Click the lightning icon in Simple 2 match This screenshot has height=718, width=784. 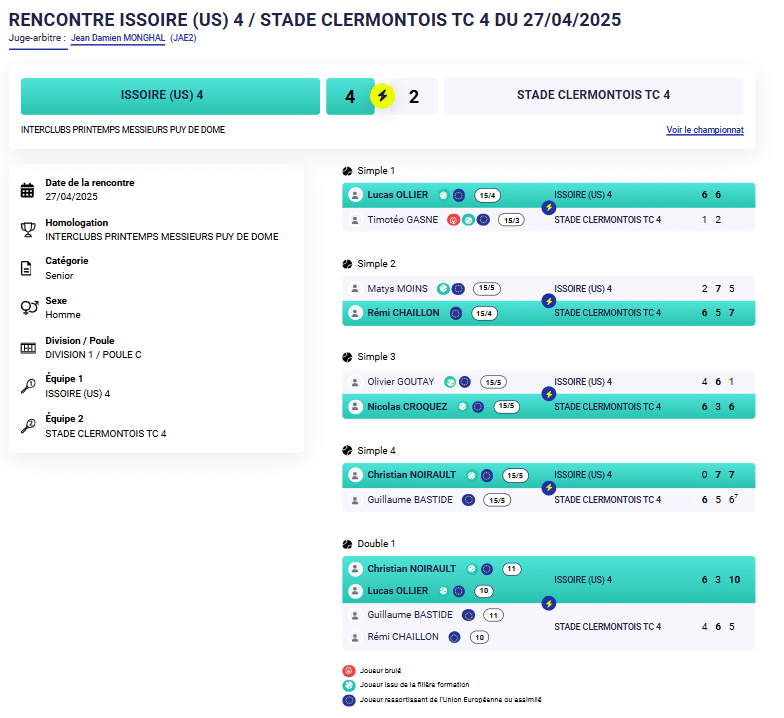tap(548, 301)
